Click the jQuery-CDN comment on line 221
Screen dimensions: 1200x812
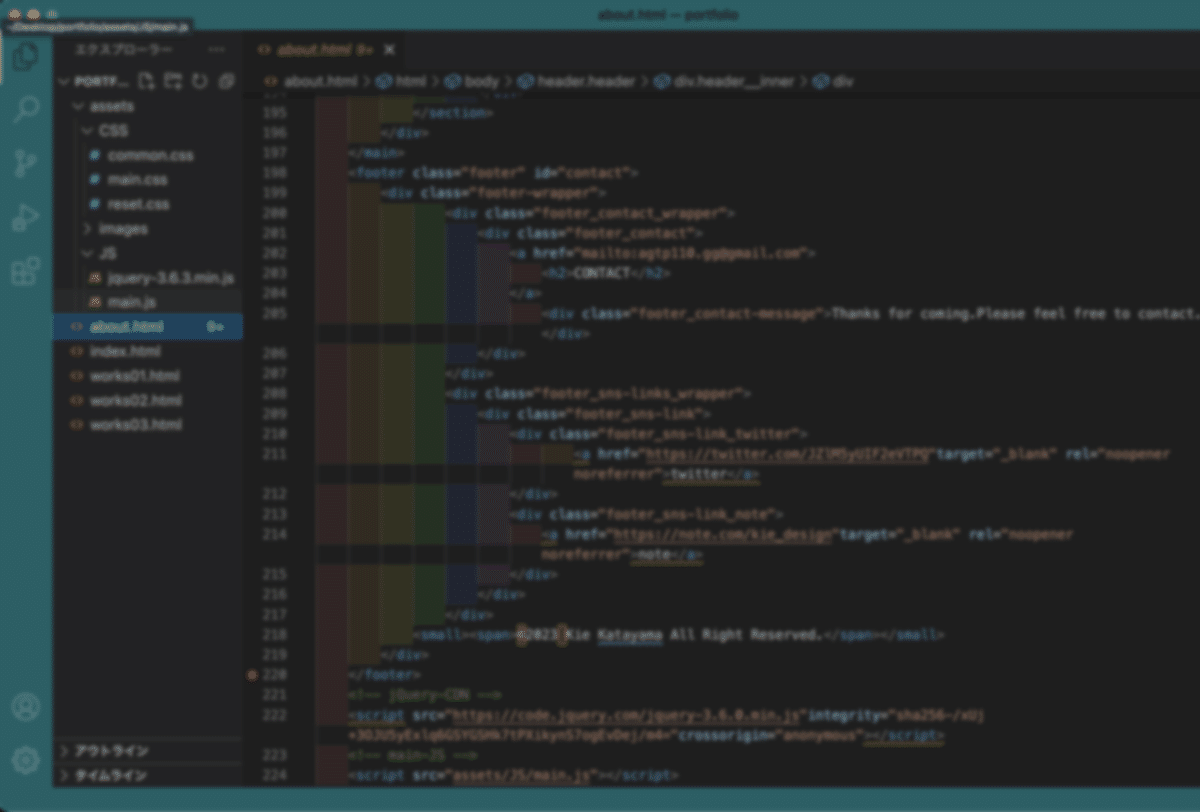(424, 695)
